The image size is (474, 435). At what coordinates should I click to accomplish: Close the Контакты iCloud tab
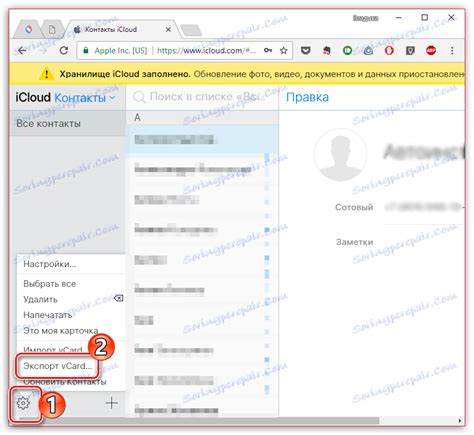pos(168,30)
